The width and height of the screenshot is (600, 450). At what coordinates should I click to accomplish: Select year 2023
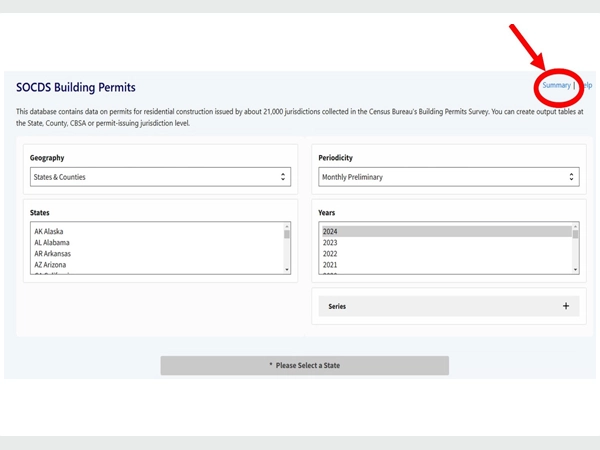330,242
